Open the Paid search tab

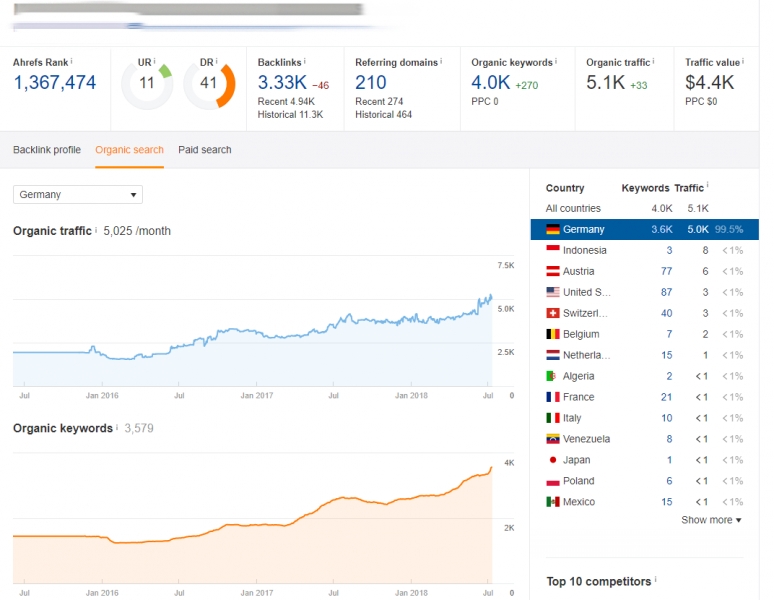[x=205, y=150]
